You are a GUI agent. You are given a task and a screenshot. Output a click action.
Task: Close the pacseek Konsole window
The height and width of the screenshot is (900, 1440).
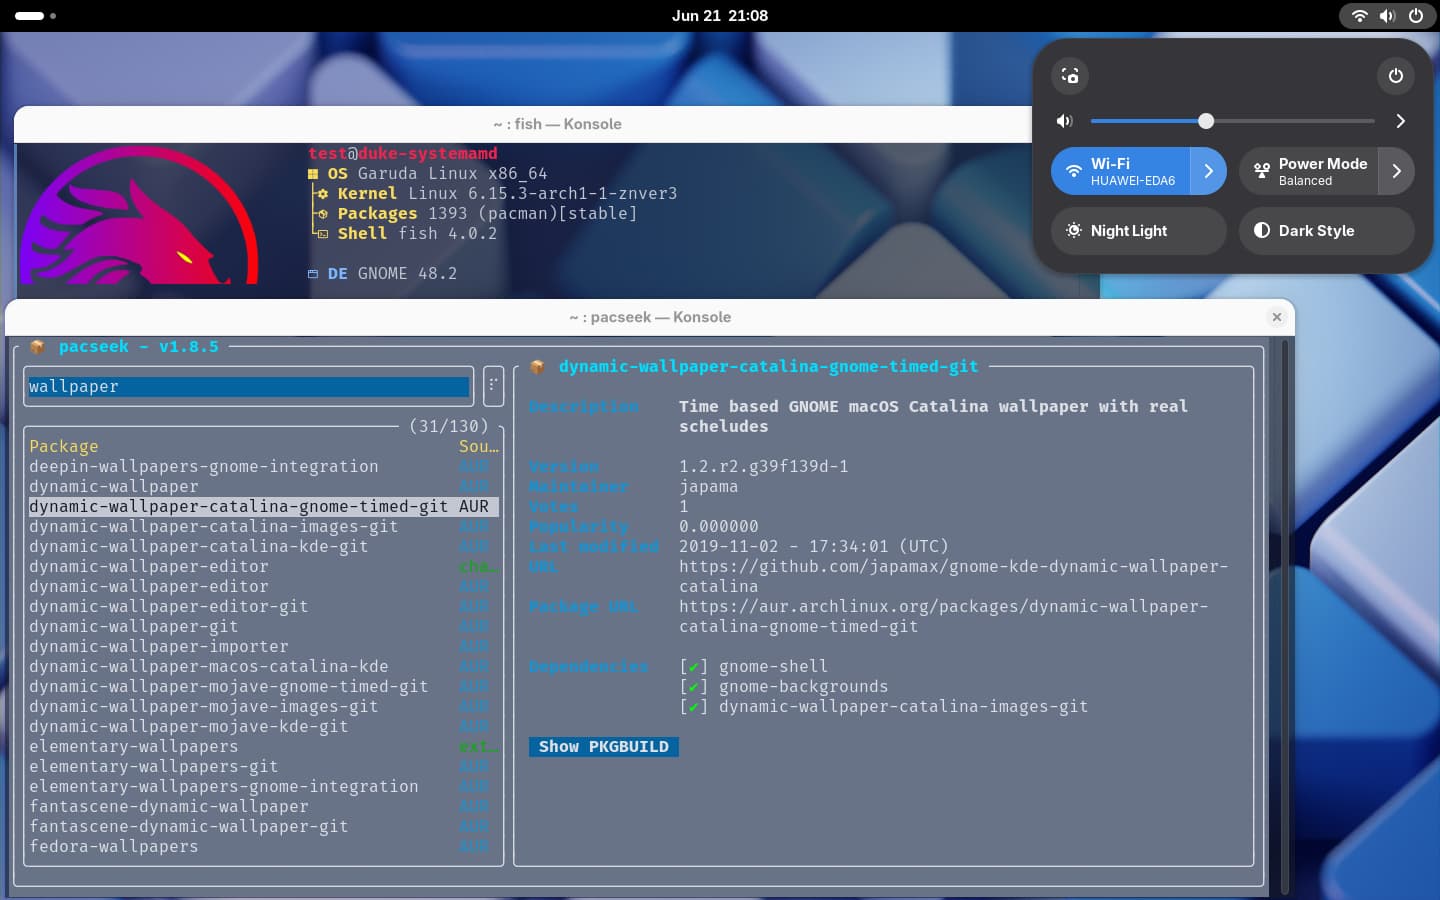click(x=1277, y=317)
